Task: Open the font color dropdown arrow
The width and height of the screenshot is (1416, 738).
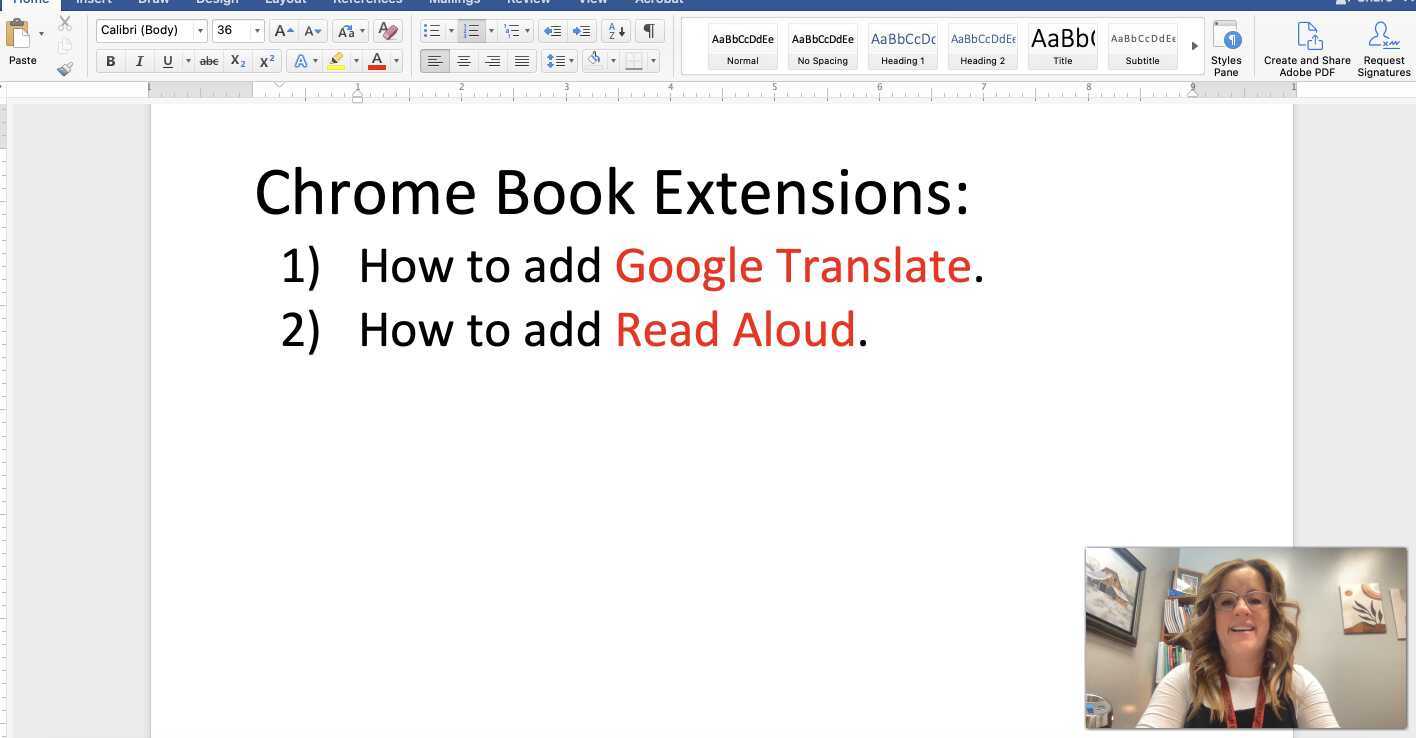Action: (x=395, y=61)
